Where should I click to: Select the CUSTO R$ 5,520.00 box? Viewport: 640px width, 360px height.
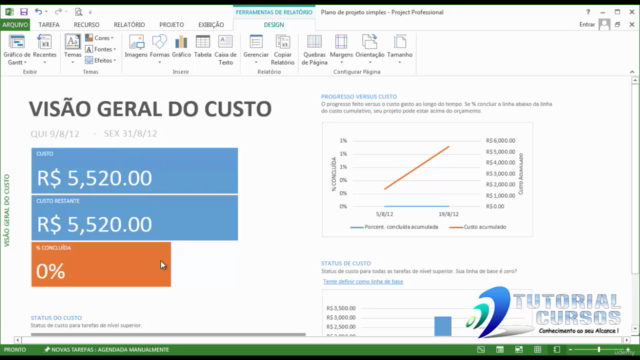pyautogui.click(x=135, y=171)
